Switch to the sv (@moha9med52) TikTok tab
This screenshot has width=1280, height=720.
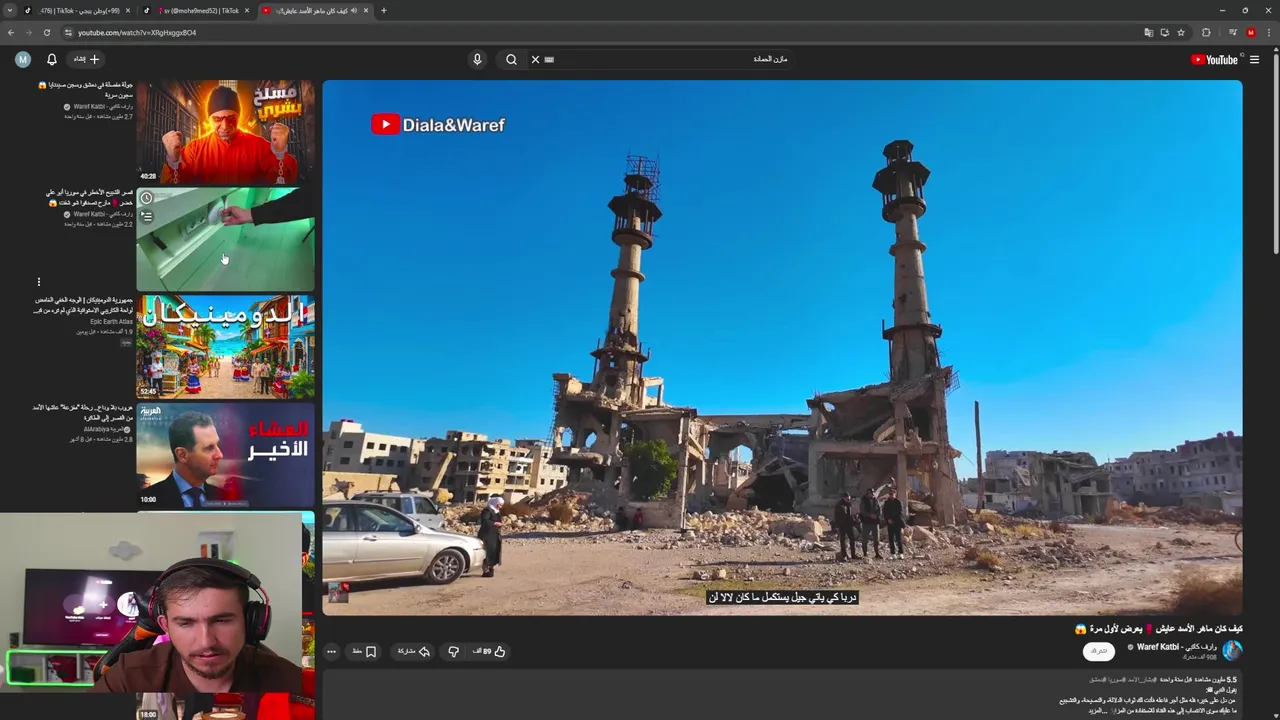click(195, 10)
